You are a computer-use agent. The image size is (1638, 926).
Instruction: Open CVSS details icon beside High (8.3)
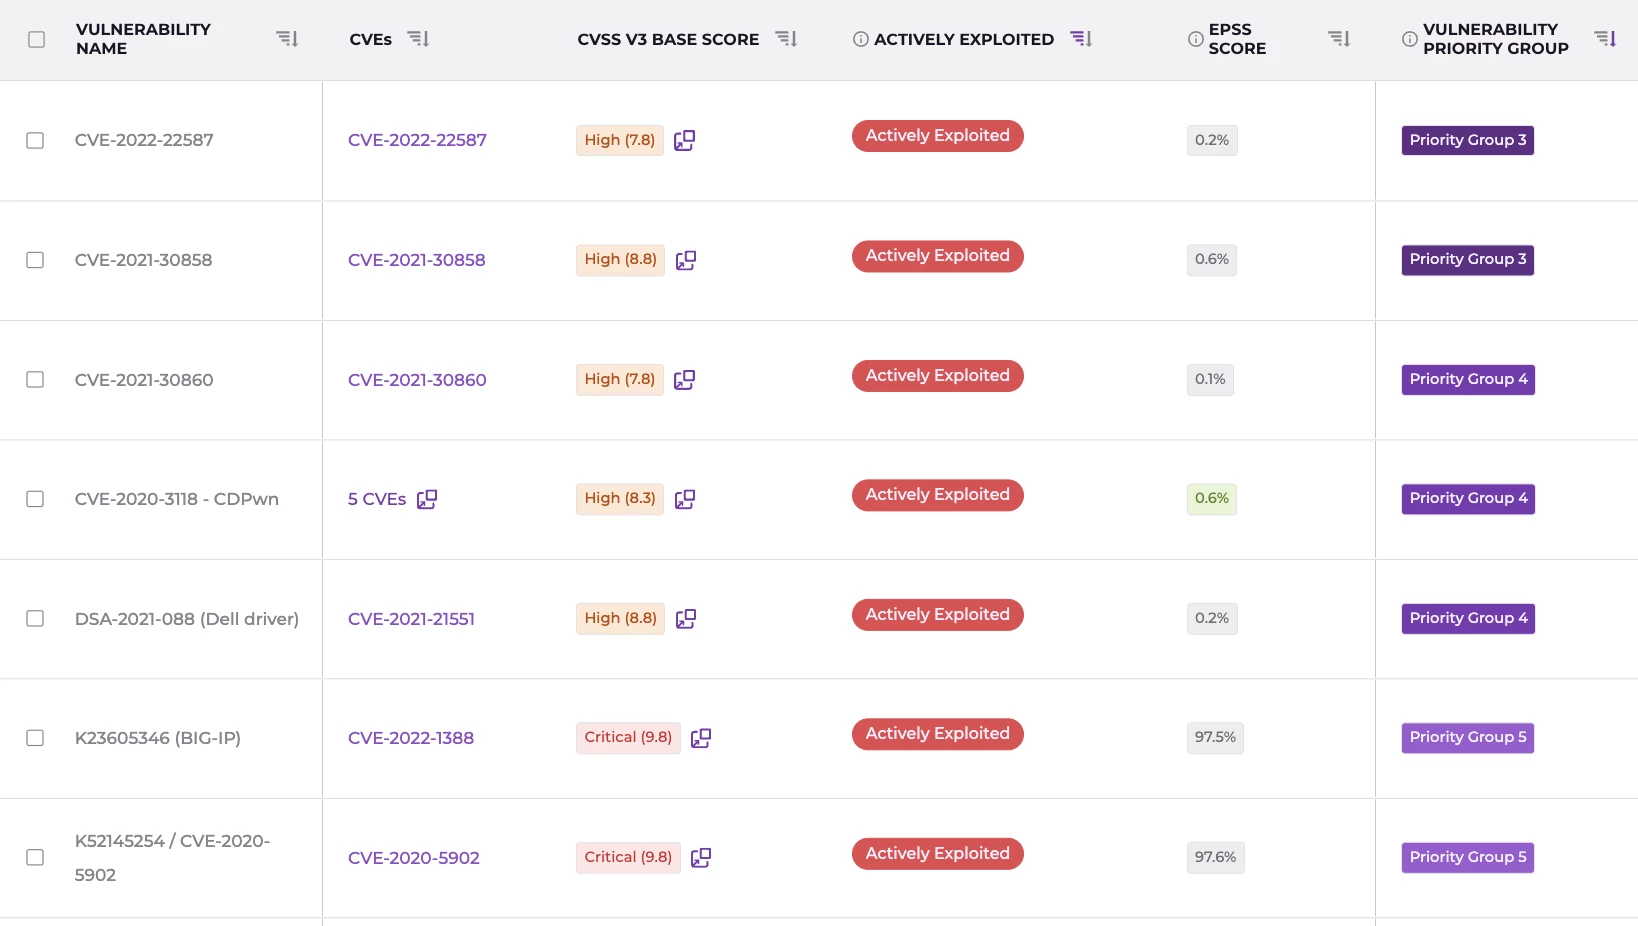pyautogui.click(x=685, y=499)
